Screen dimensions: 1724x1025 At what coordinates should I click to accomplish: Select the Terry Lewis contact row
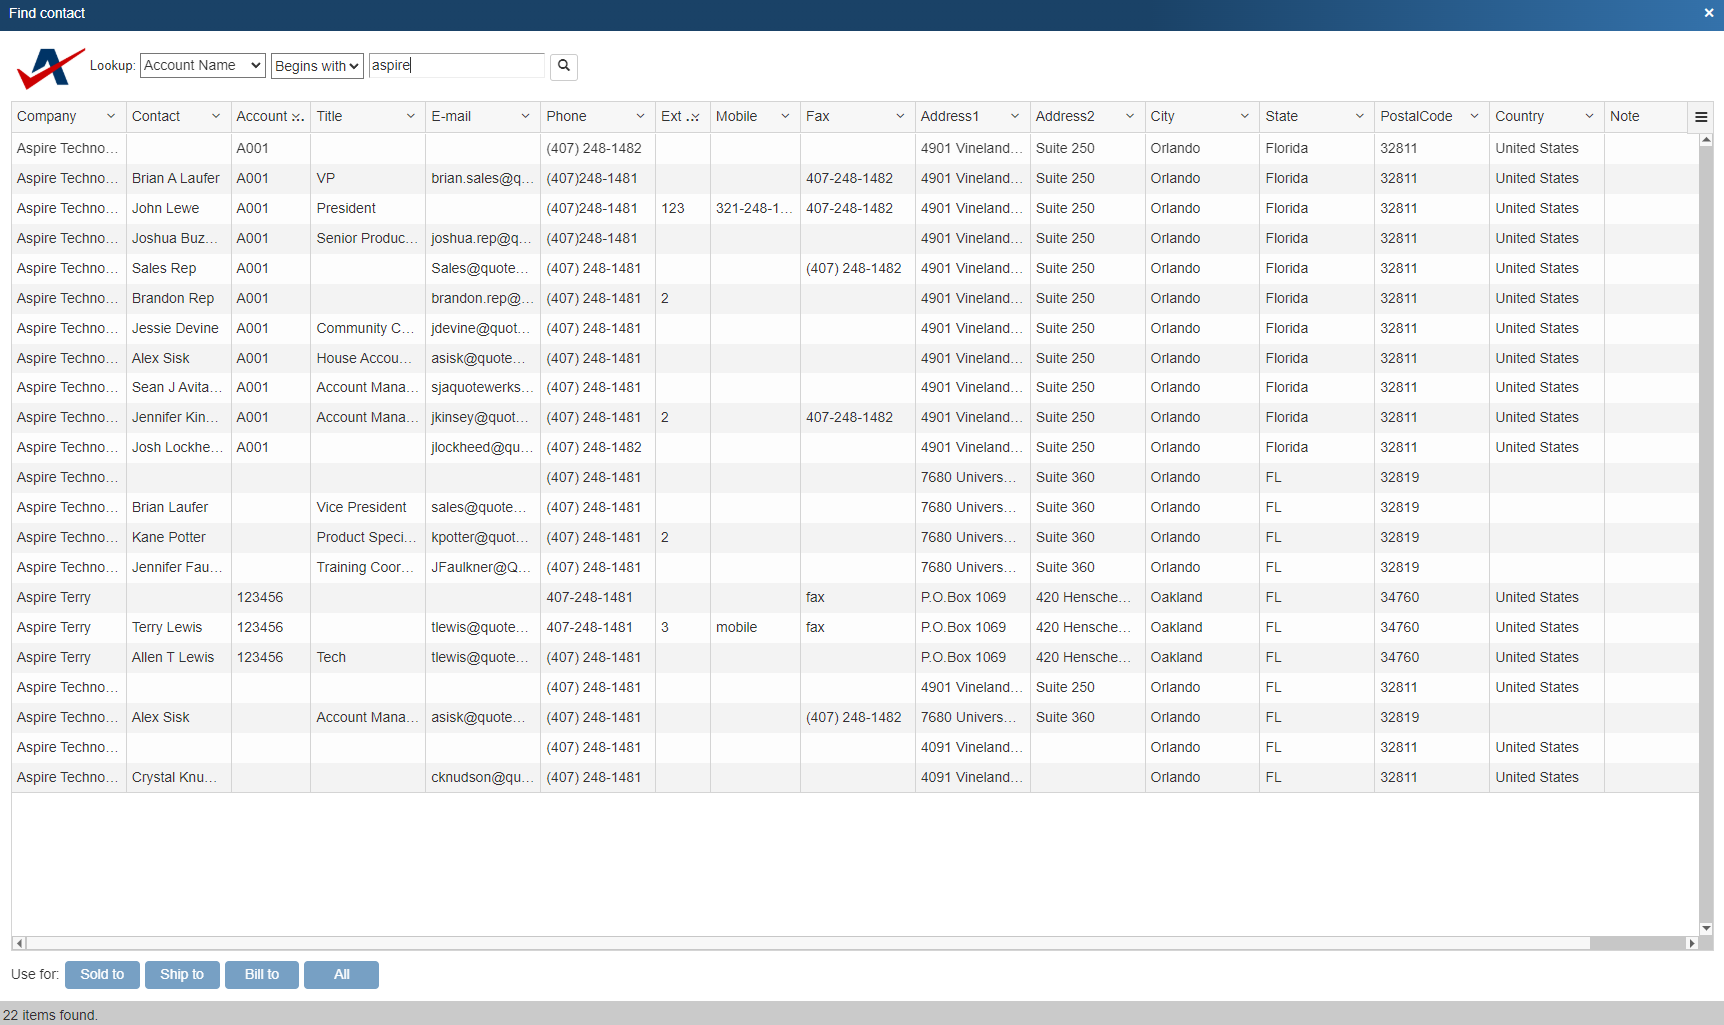[x=167, y=628]
